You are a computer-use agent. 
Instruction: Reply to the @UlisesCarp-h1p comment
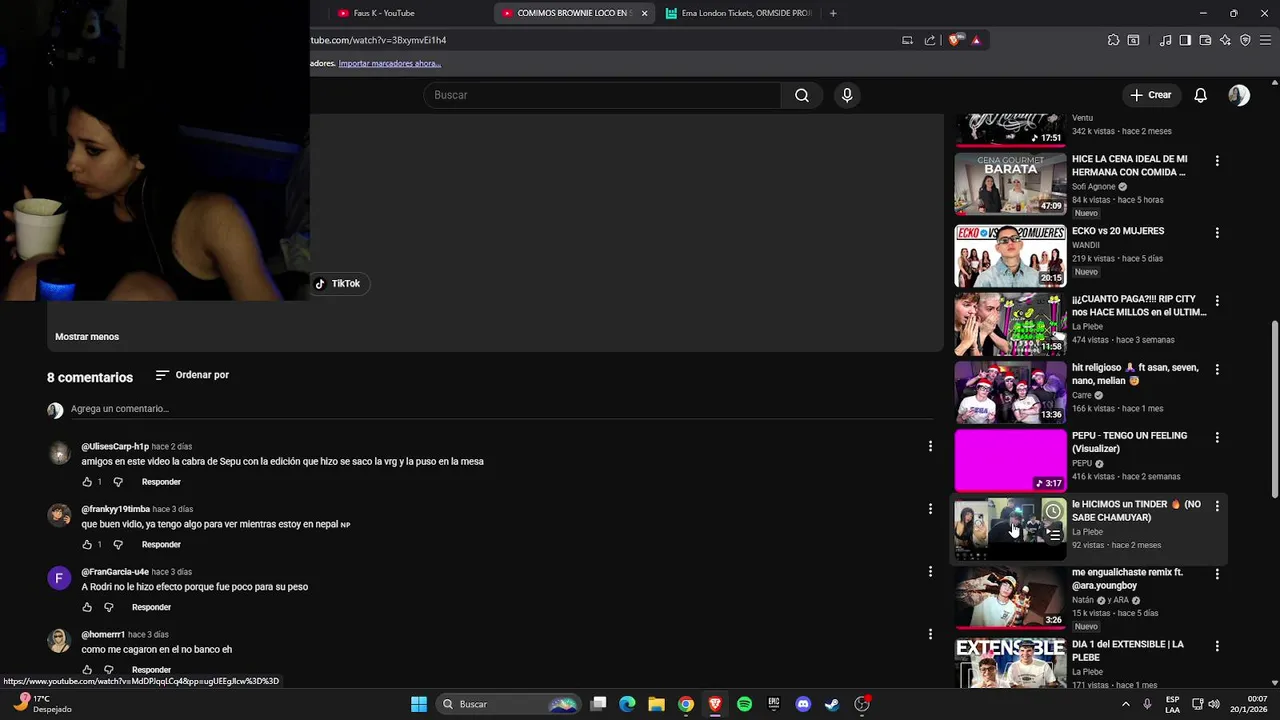click(161, 482)
